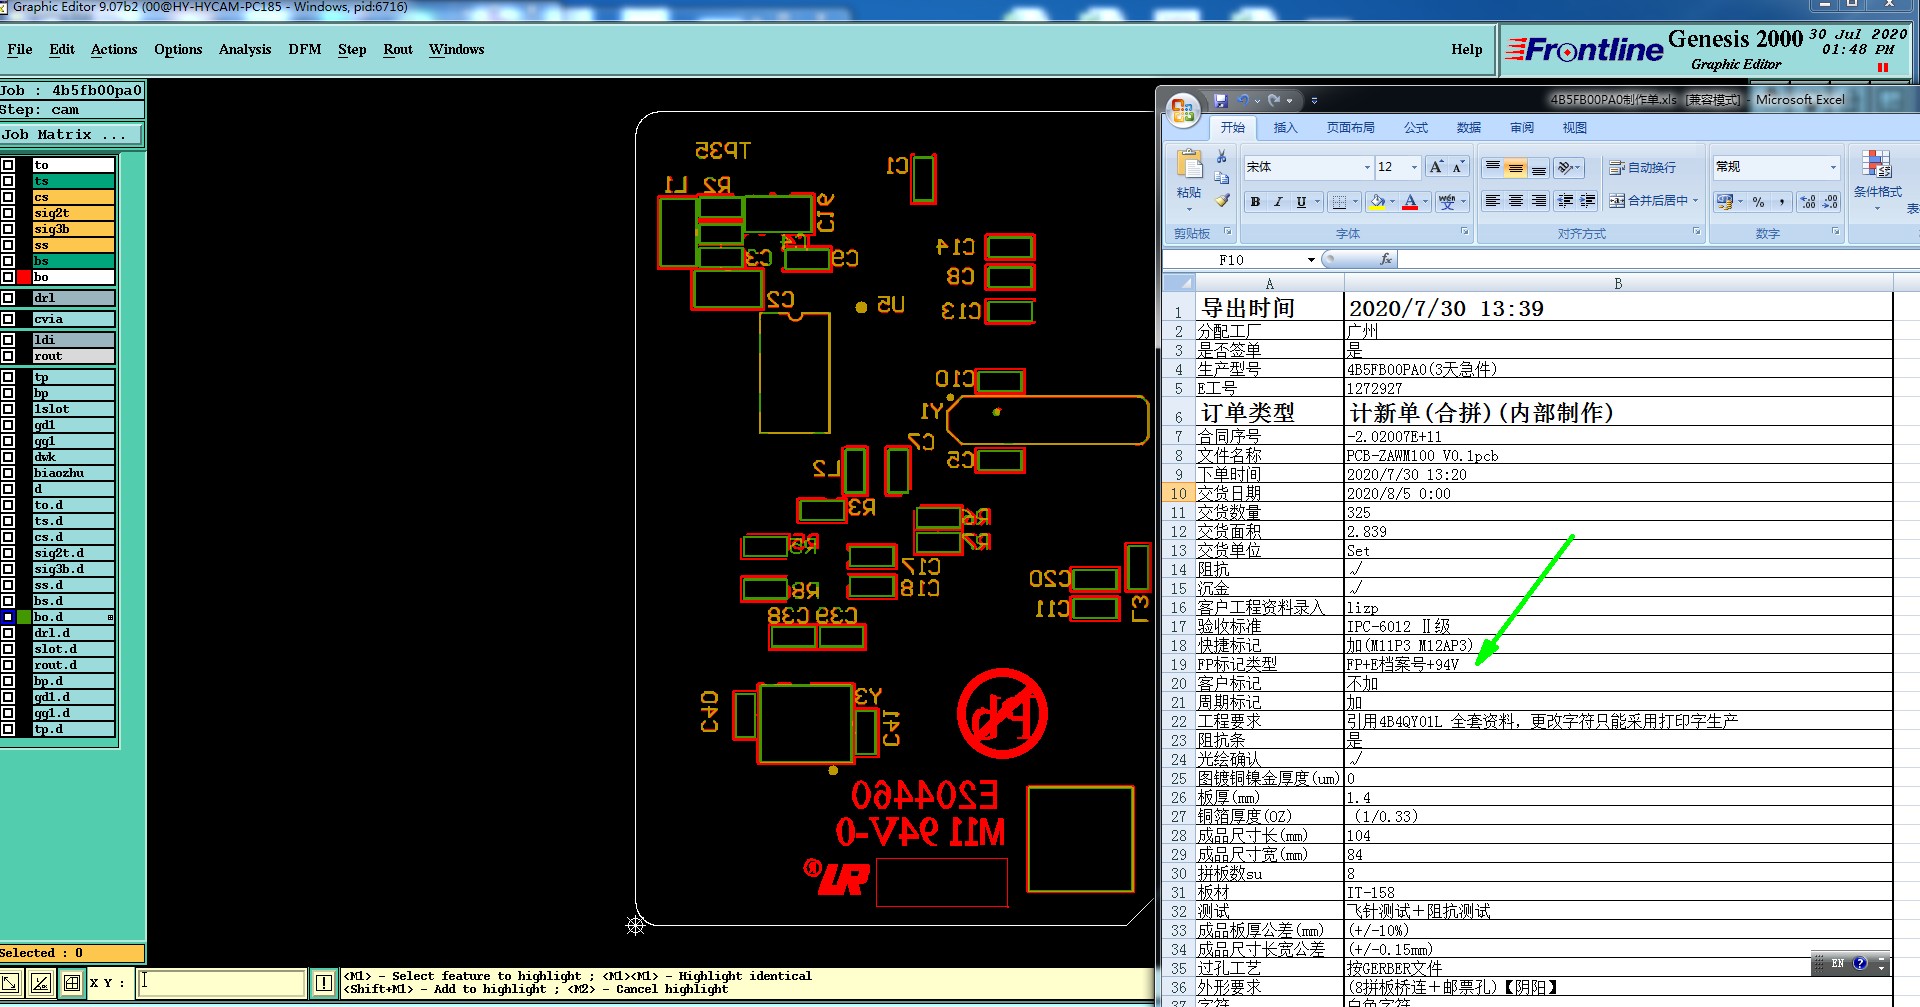The width and height of the screenshot is (1920, 1007).
Task: Click the cell borders icon
Action: (x=1340, y=201)
